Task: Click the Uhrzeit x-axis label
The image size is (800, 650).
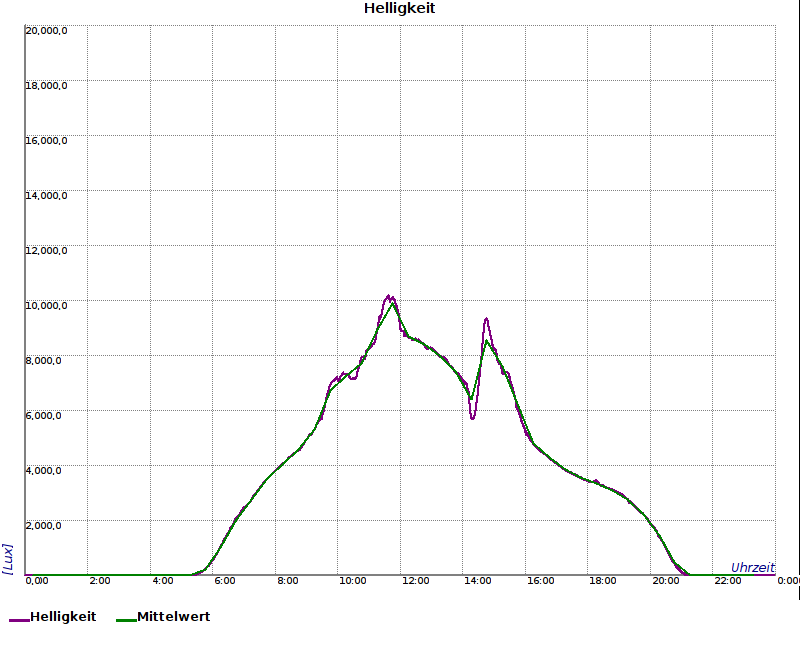Action: [x=753, y=567]
